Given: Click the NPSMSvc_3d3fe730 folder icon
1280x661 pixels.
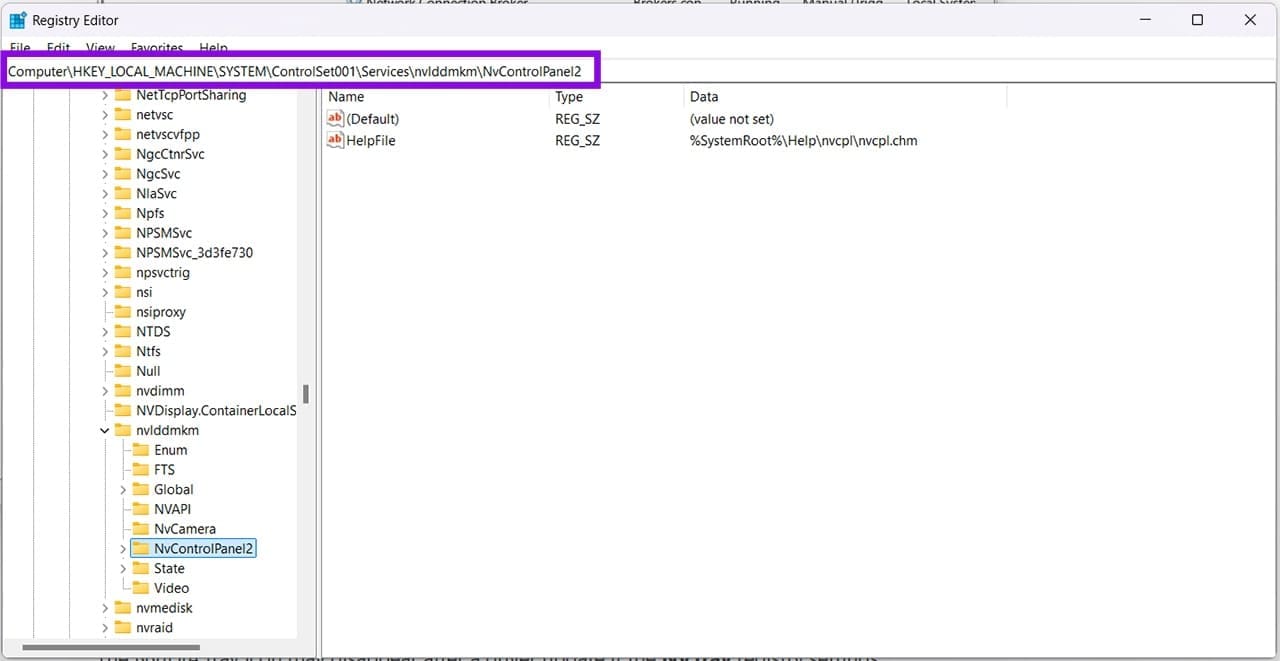Looking at the screenshot, I should click(x=122, y=253).
